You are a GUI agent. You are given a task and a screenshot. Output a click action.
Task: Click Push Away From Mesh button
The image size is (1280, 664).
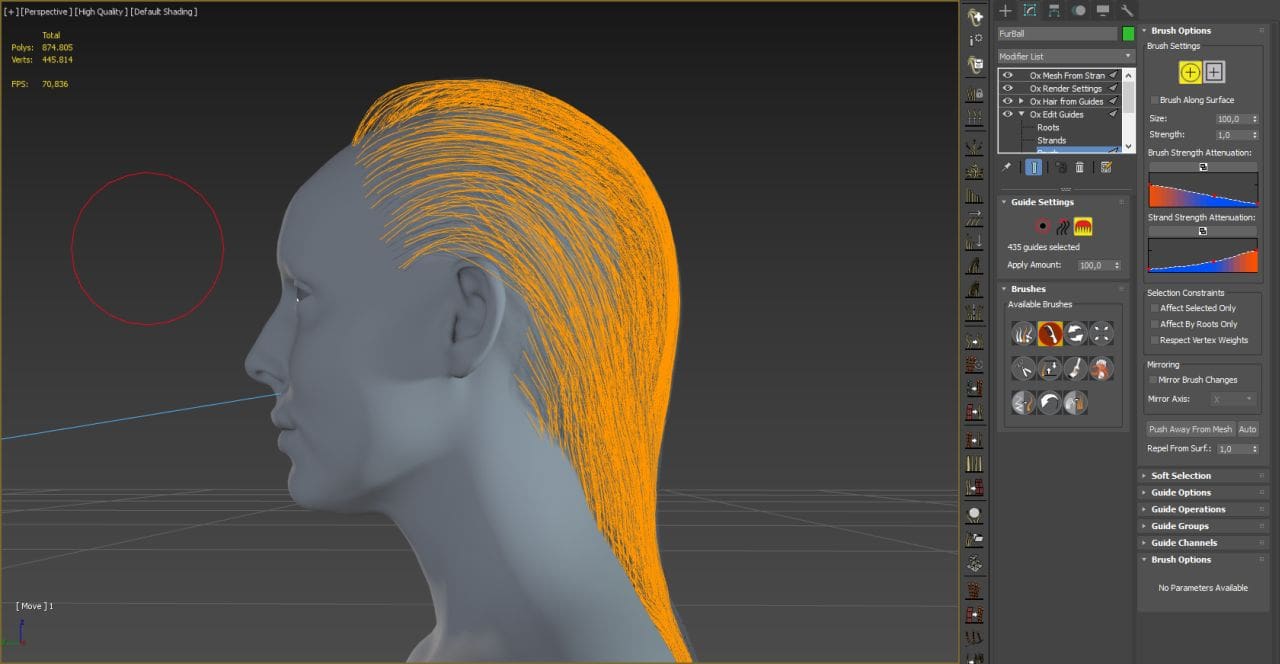pos(1190,429)
